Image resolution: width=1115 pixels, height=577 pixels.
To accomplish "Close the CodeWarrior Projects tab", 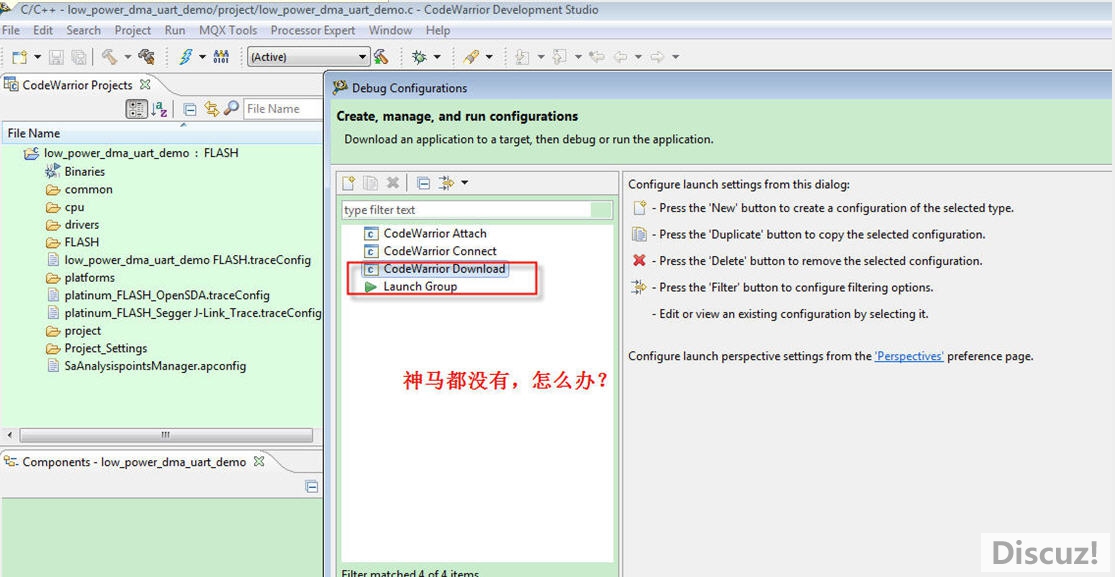I will coord(145,84).
